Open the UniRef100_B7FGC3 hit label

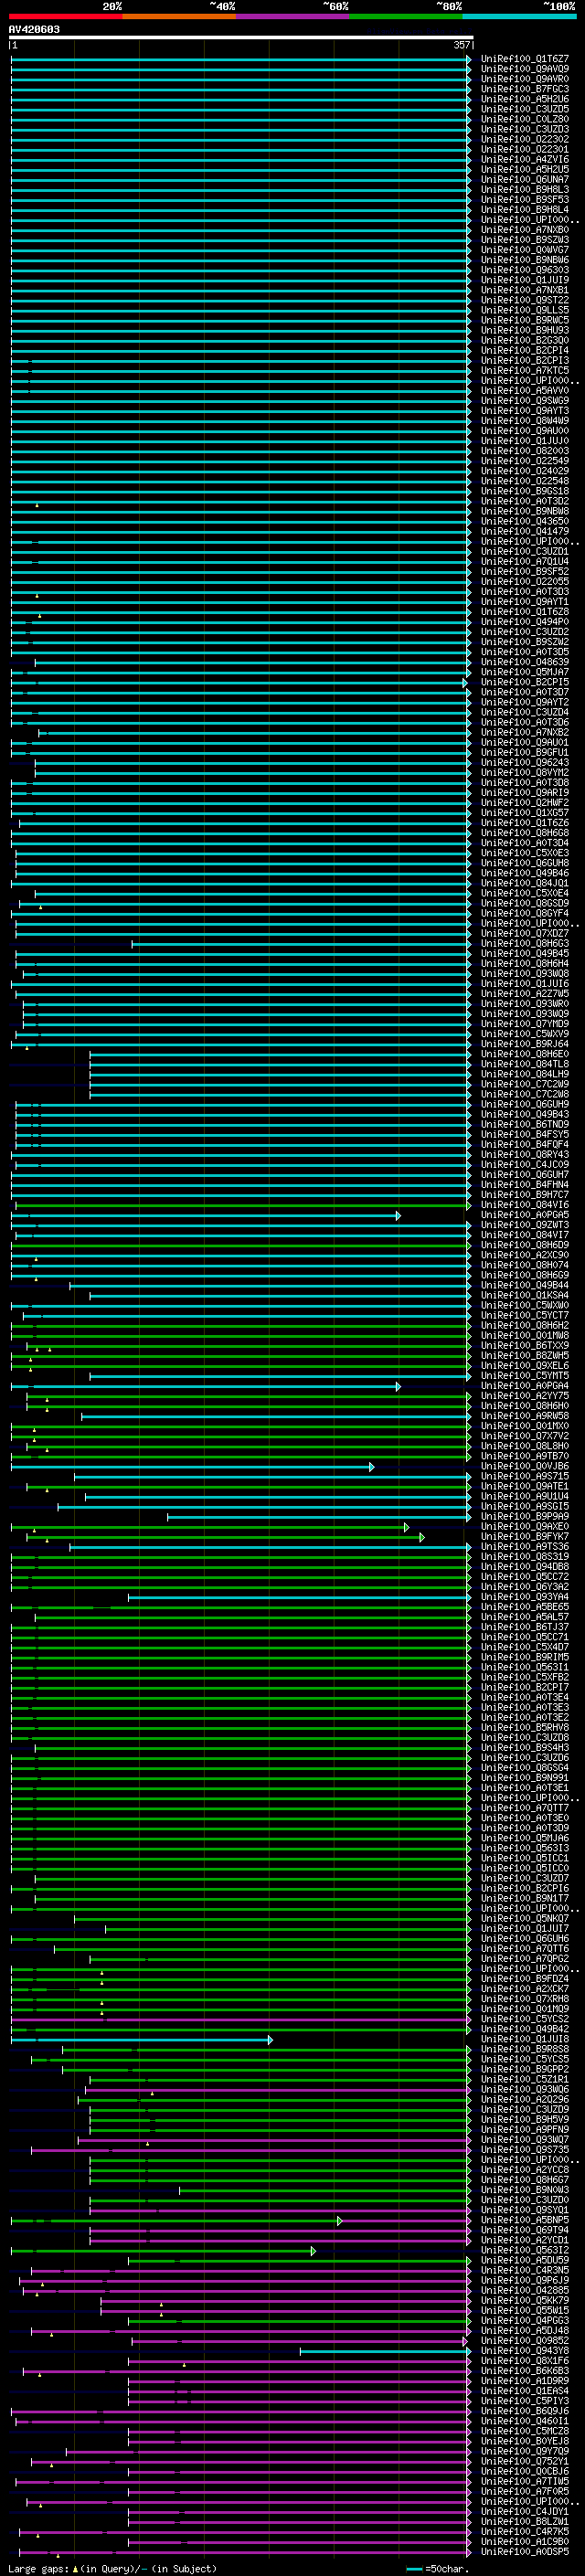click(525, 89)
